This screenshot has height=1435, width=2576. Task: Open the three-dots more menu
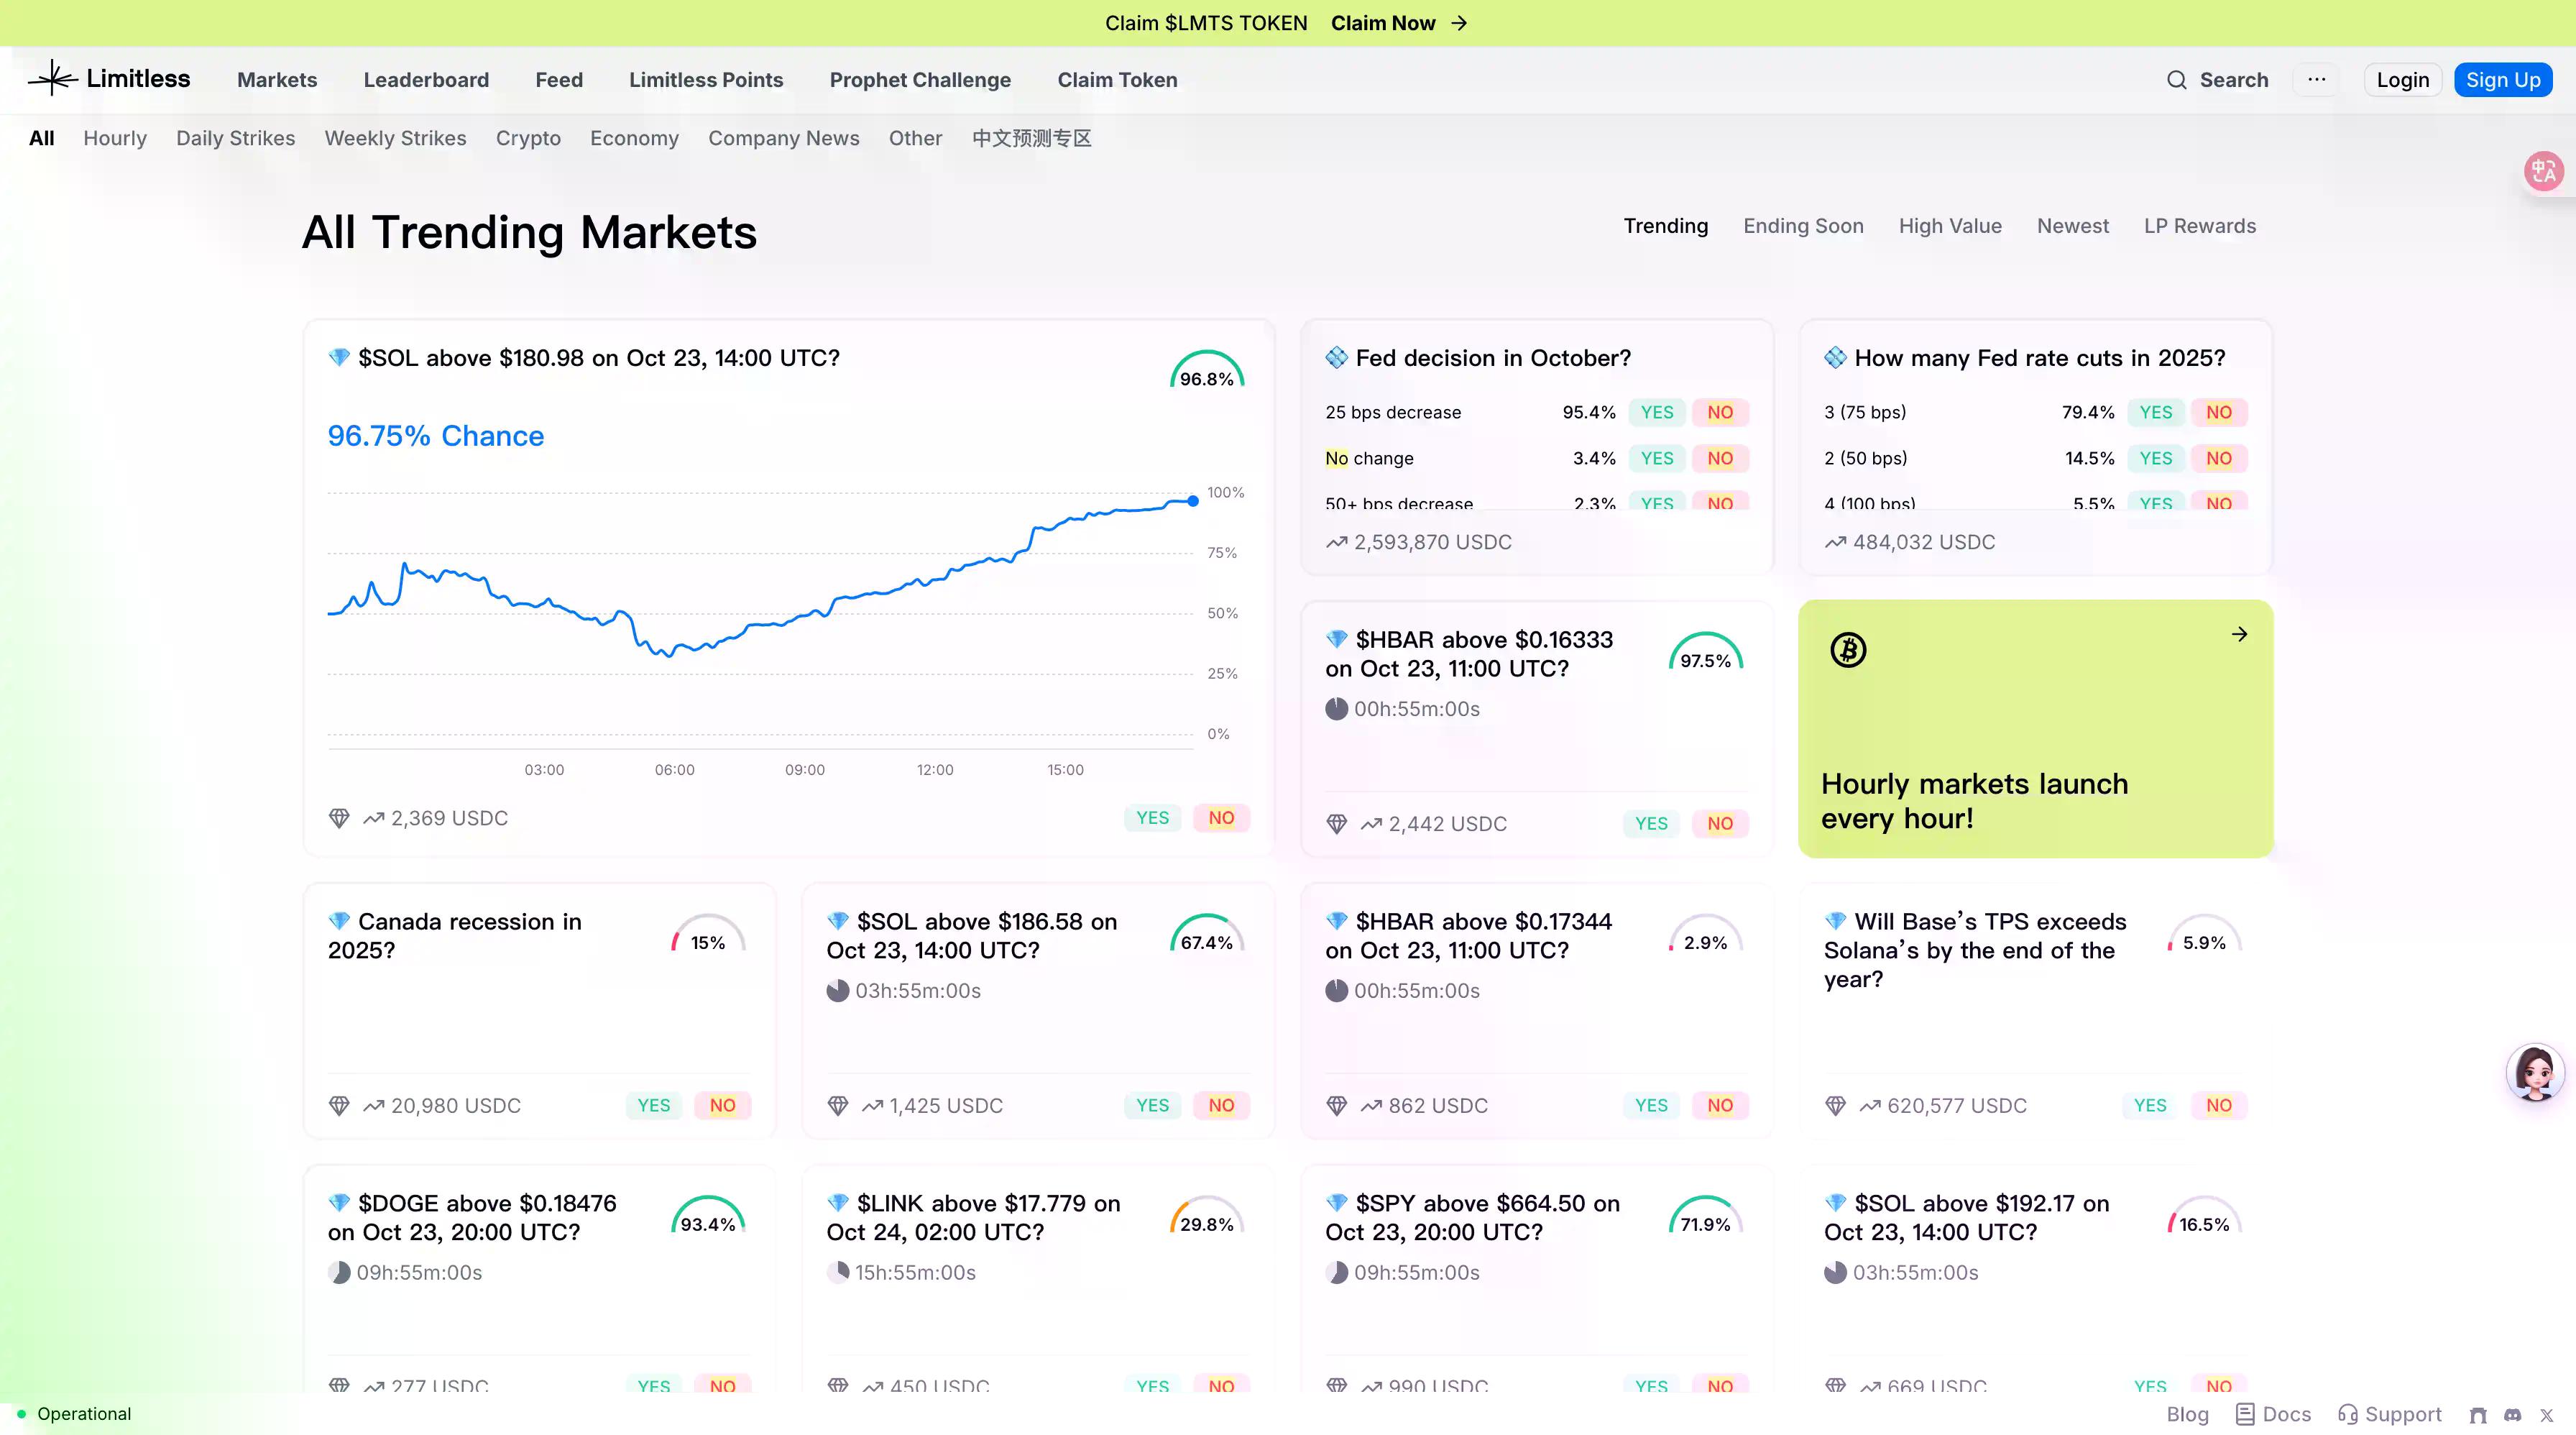click(2316, 80)
